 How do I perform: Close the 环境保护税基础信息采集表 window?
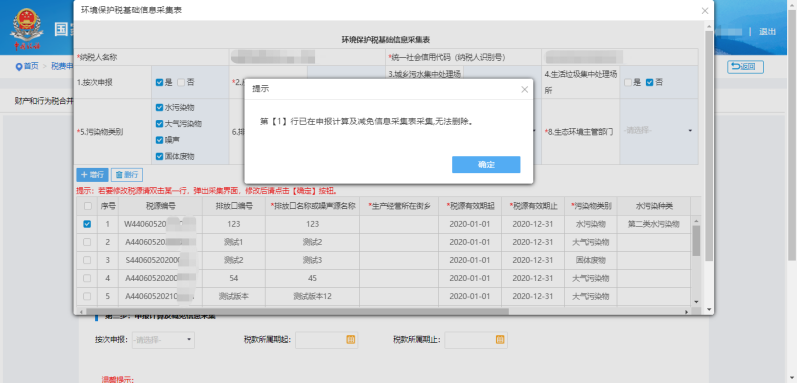pos(704,11)
